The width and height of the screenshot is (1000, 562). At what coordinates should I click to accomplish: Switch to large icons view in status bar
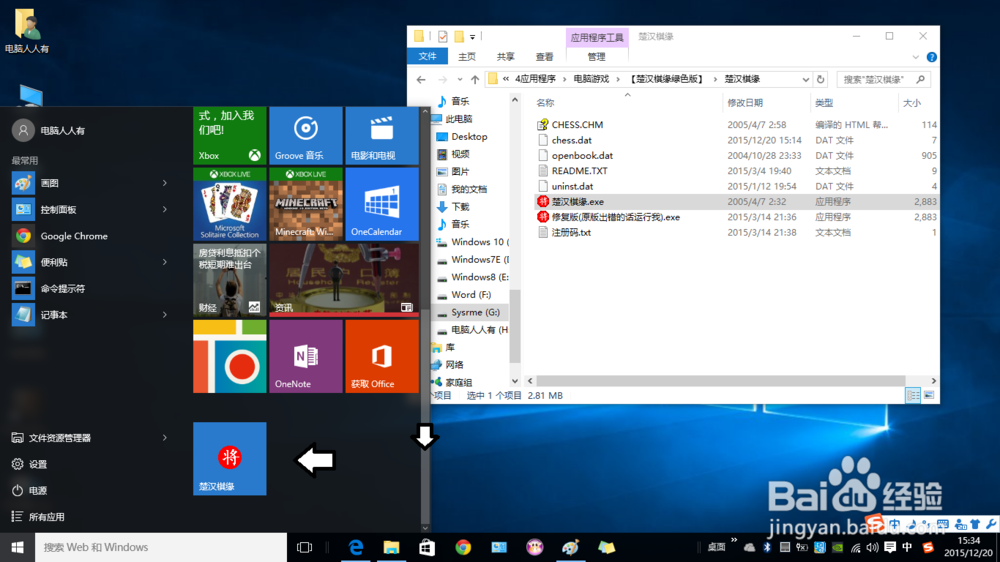(x=929, y=396)
